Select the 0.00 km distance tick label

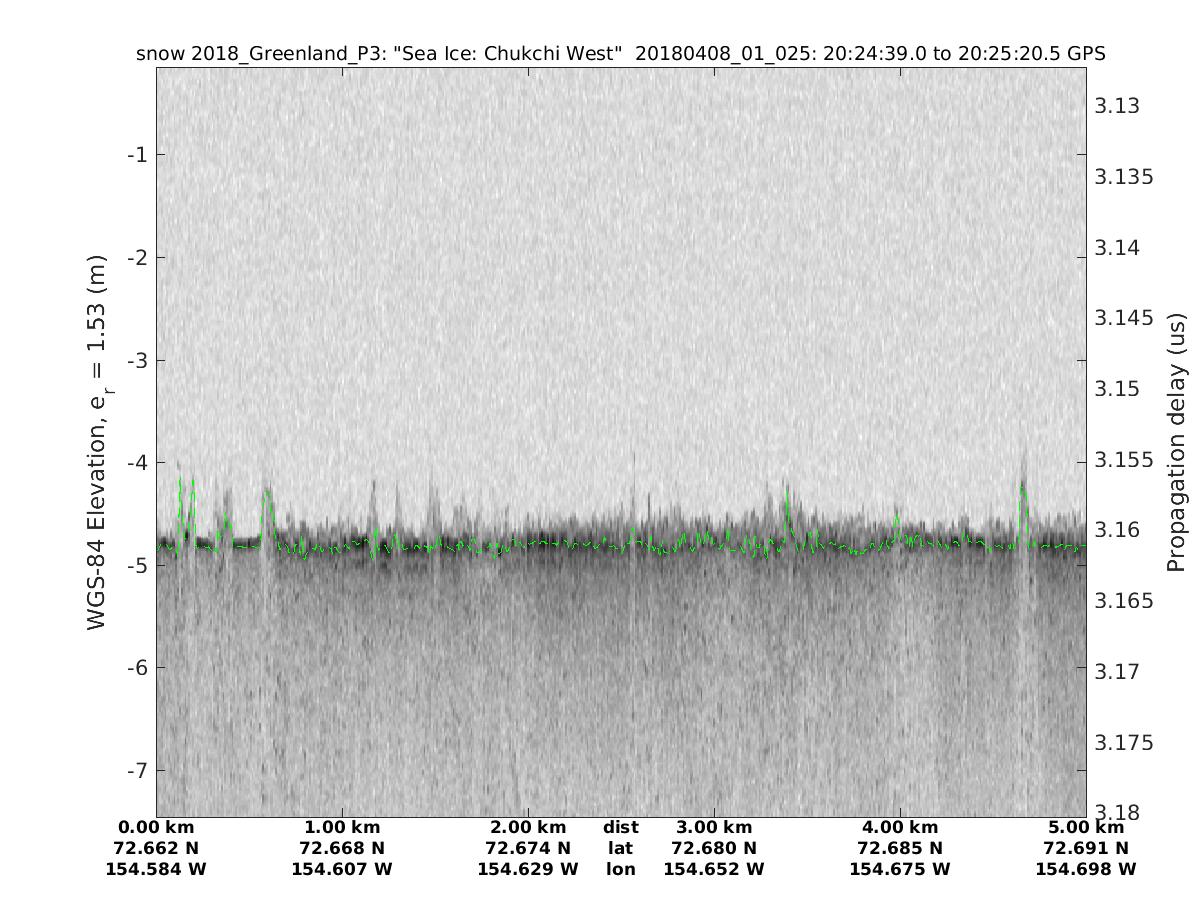[156, 827]
